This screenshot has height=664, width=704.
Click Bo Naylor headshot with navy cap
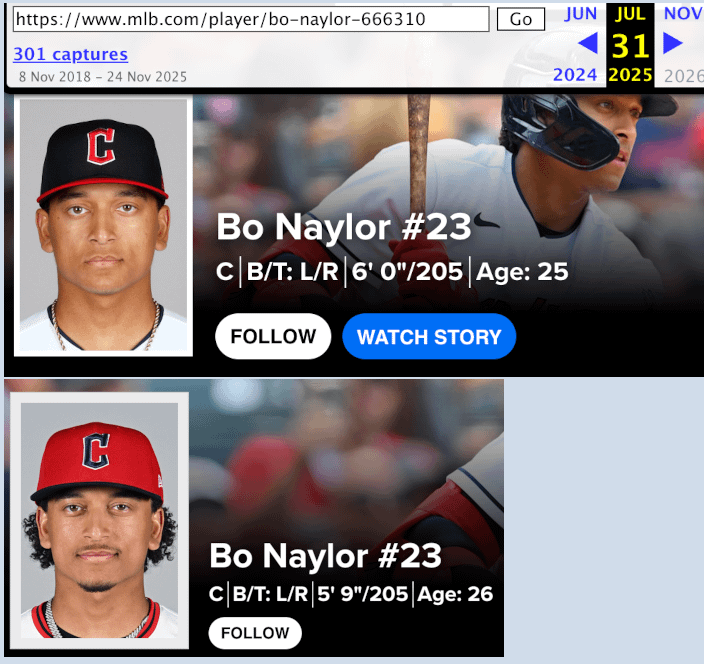tap(103, 226)
